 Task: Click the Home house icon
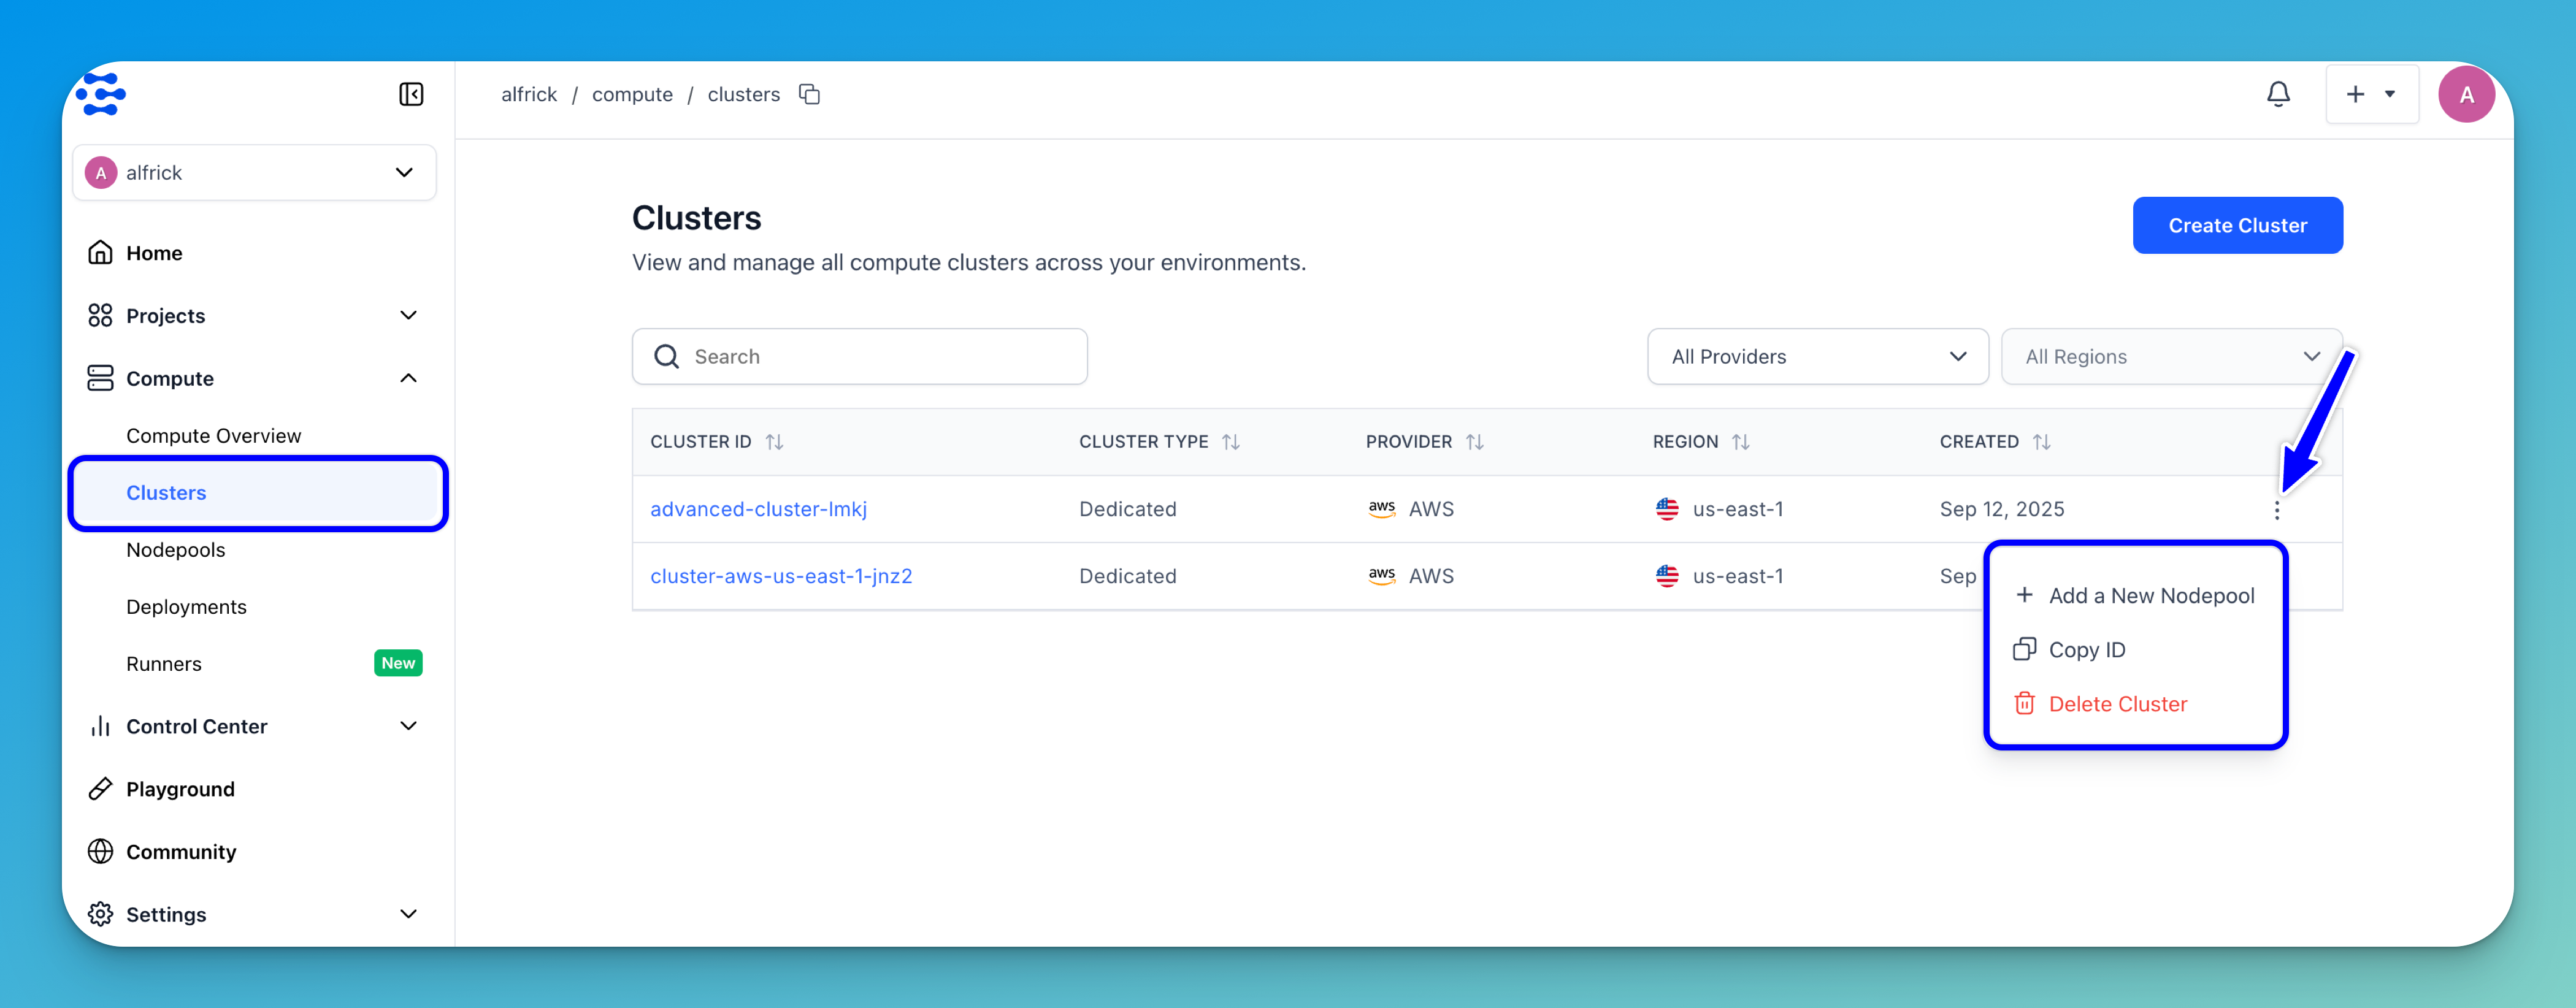pos(100,252)
